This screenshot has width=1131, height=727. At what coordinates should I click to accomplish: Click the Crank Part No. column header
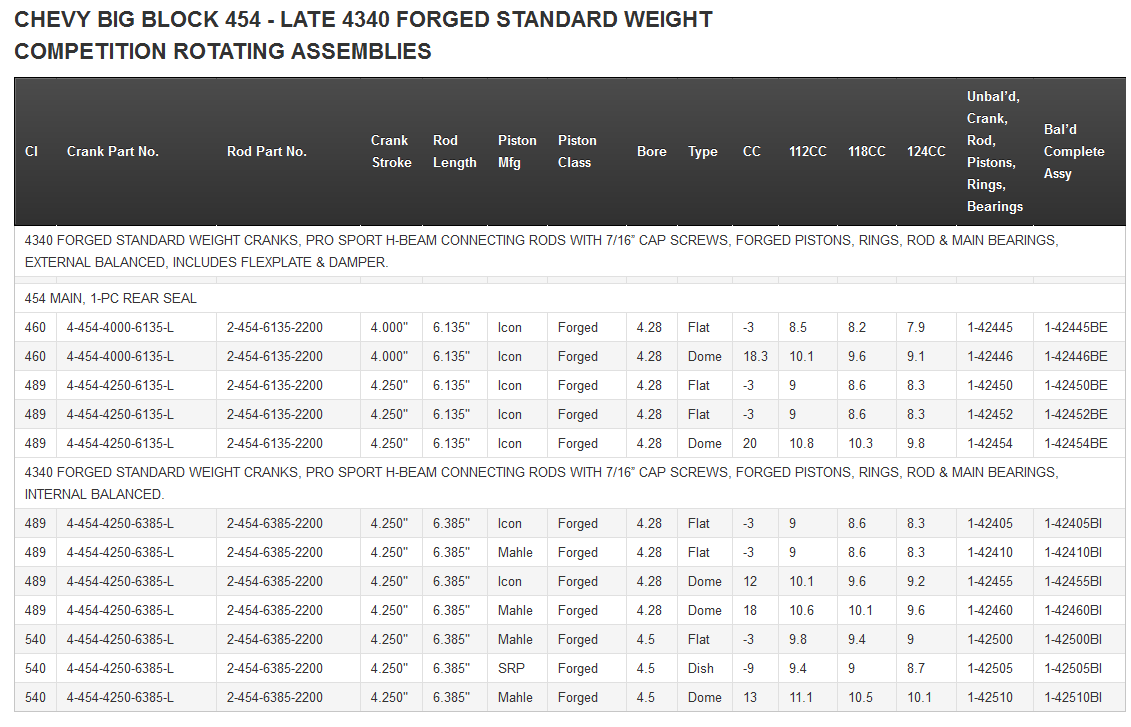113,152
